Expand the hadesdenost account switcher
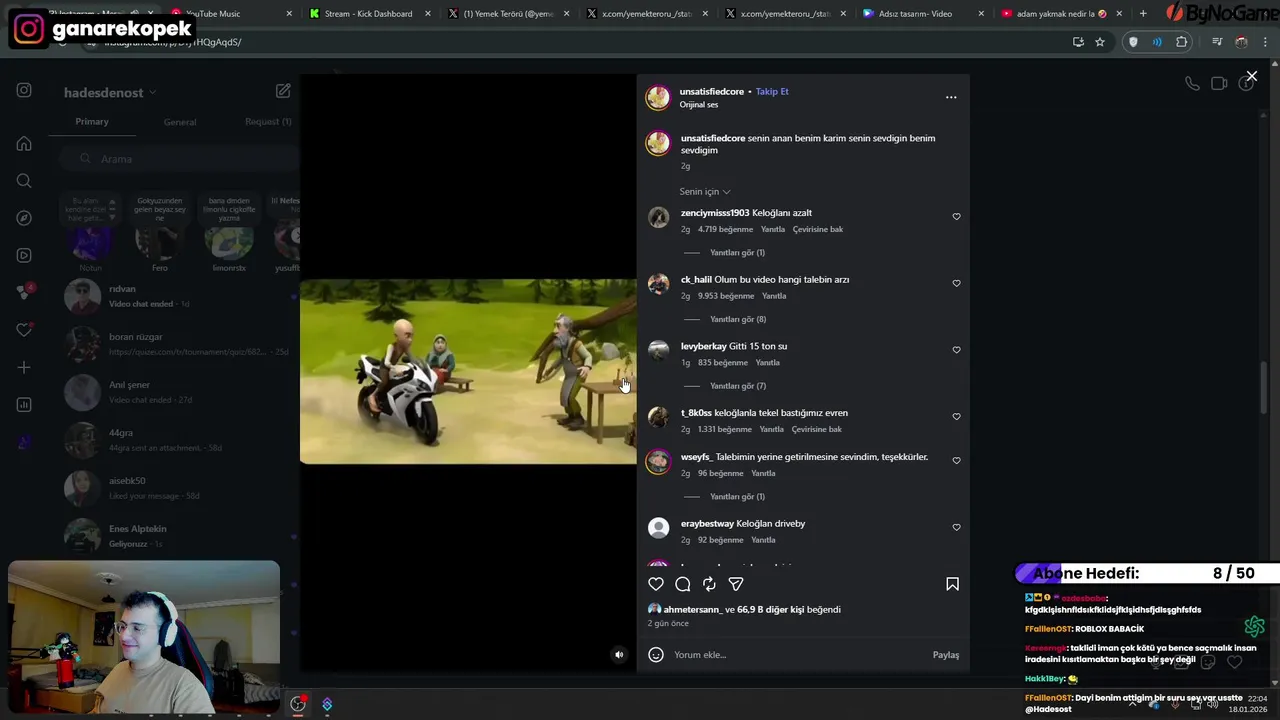This screenshot has height=720, width=1280. [x=110, y=92]
